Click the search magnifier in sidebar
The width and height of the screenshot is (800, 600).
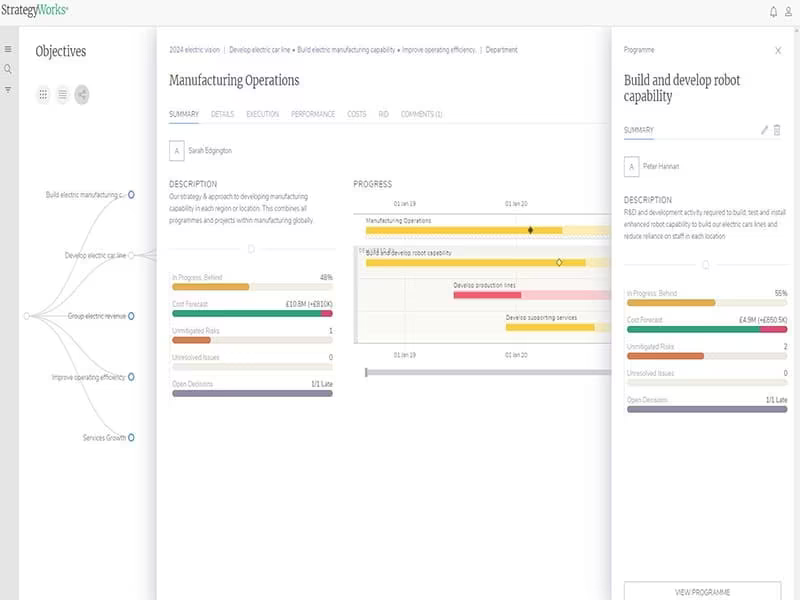[x=8, y=69]
